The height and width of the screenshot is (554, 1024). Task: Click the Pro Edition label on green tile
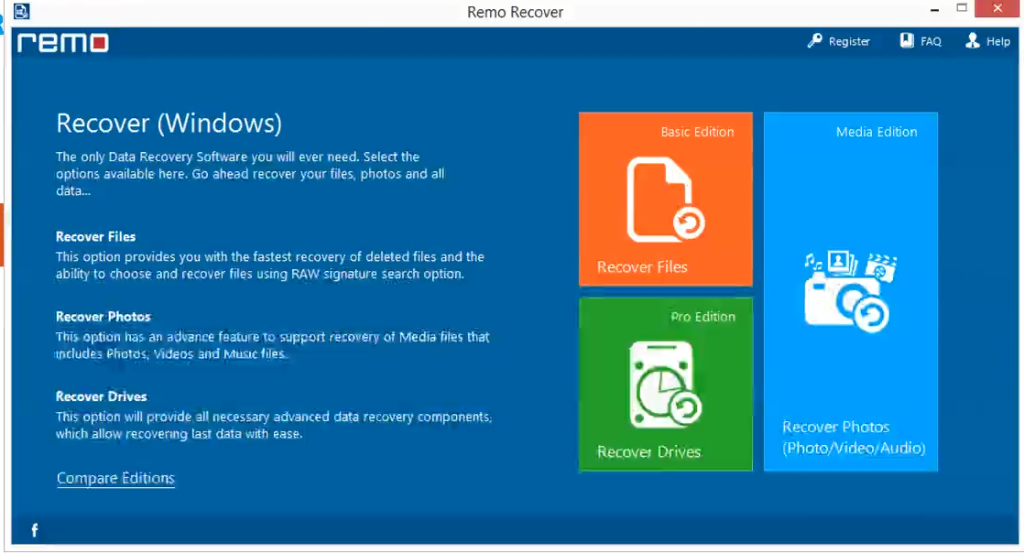(x=702, y=317)
